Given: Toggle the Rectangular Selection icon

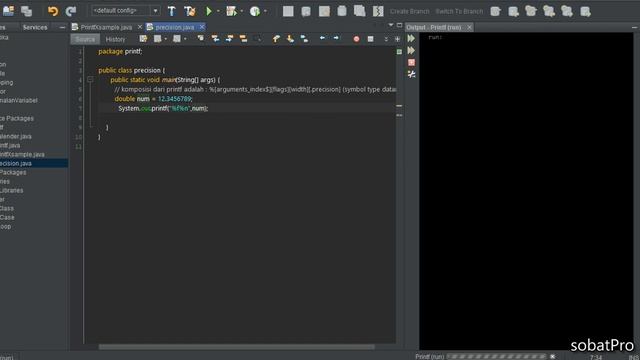Looking at the screenshot, I should click(258, 39).
